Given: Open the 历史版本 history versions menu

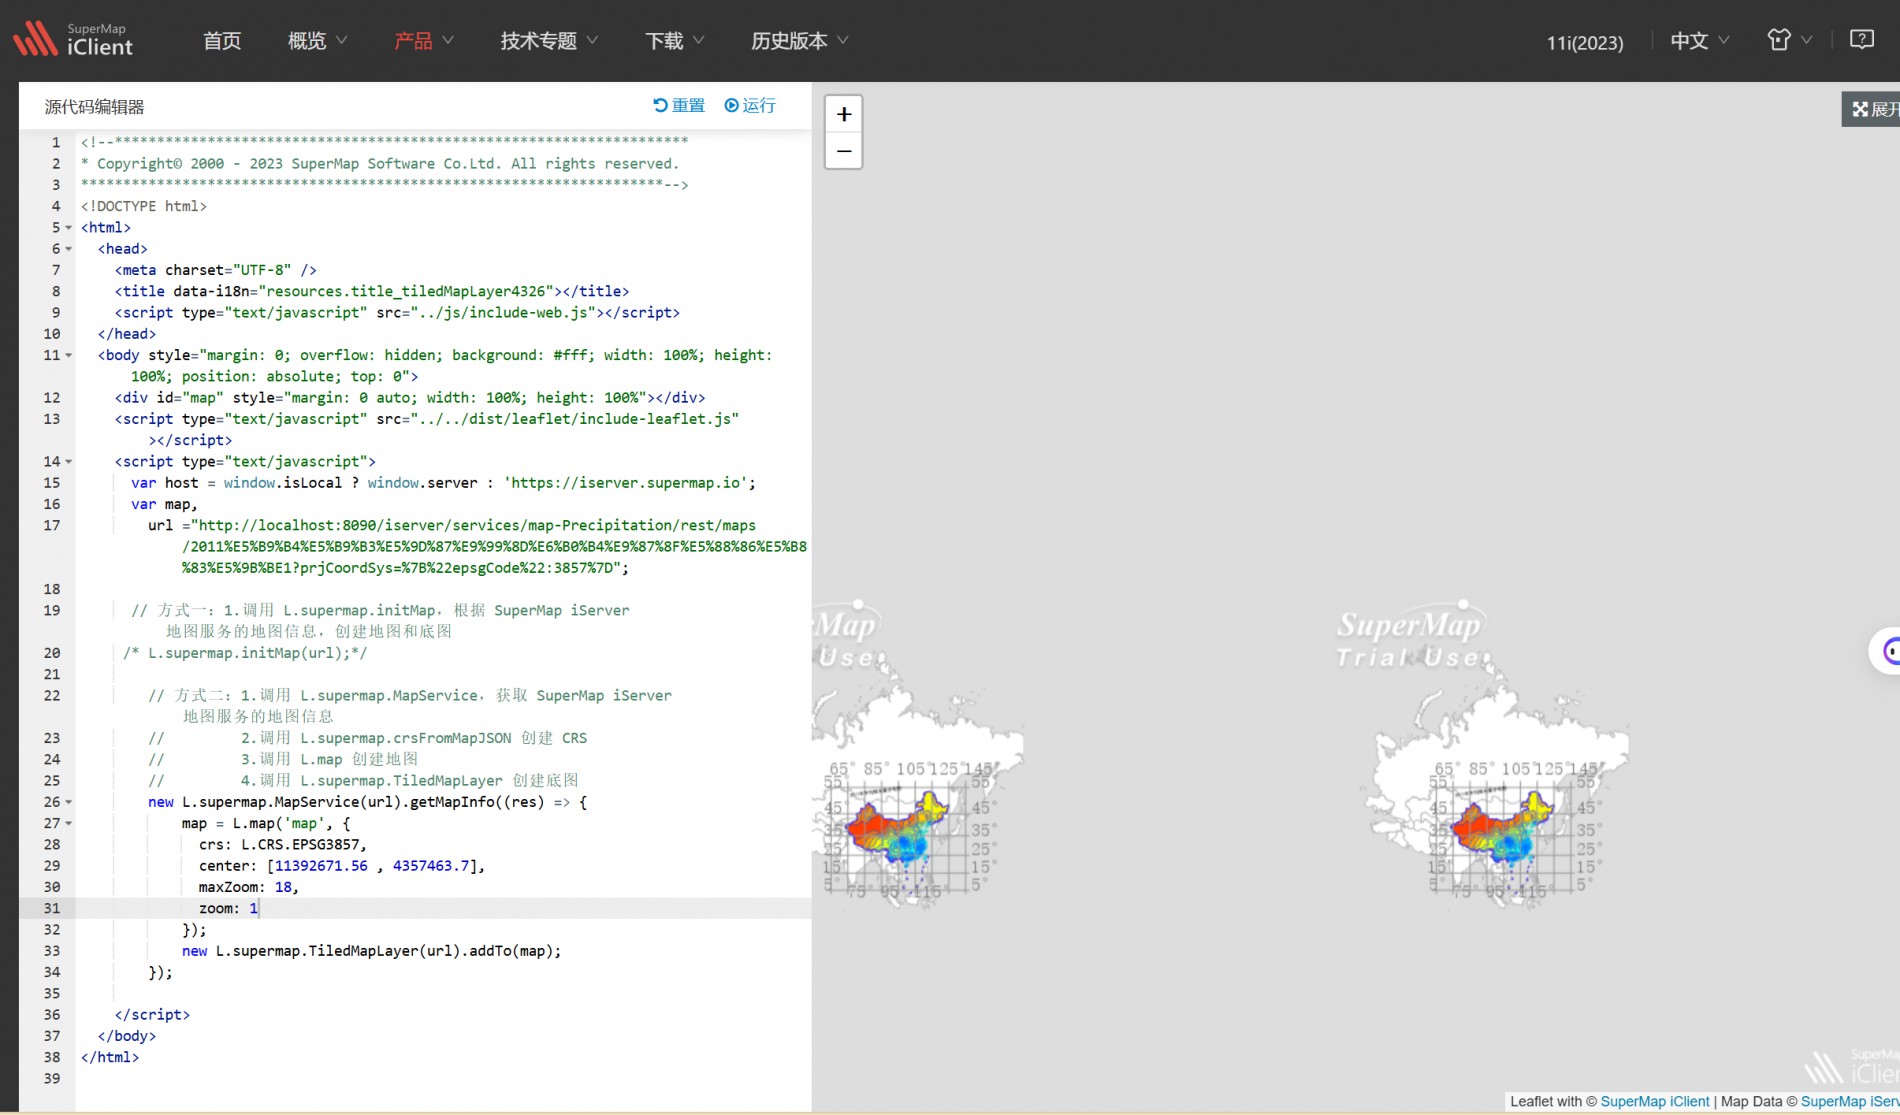Looking at the screenshot, I should (800, 41).
